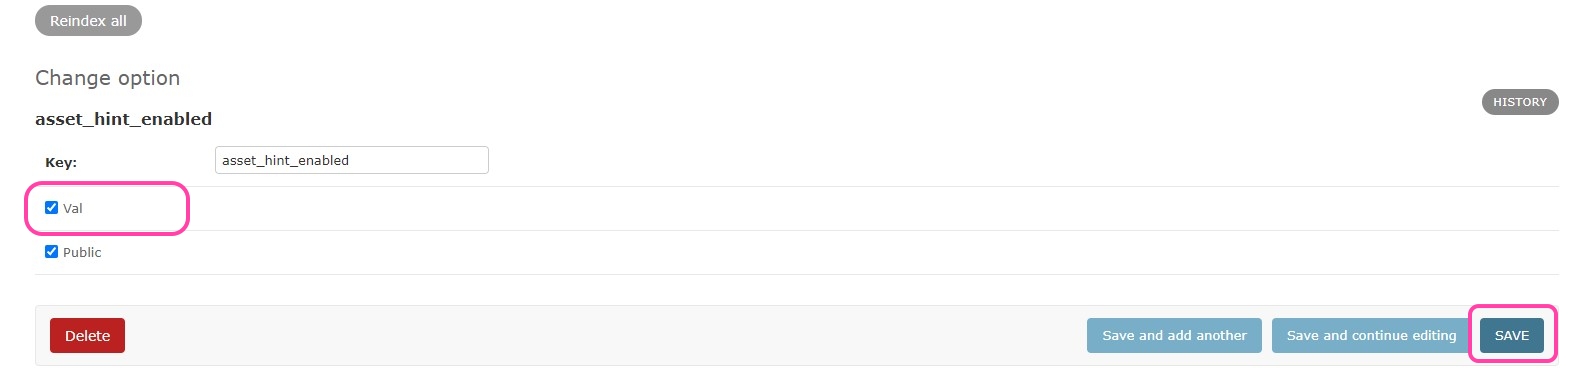The height and width of the screenshot is (371, 1572).
Task: Click the Change option heading
Action: pos(108,78)
